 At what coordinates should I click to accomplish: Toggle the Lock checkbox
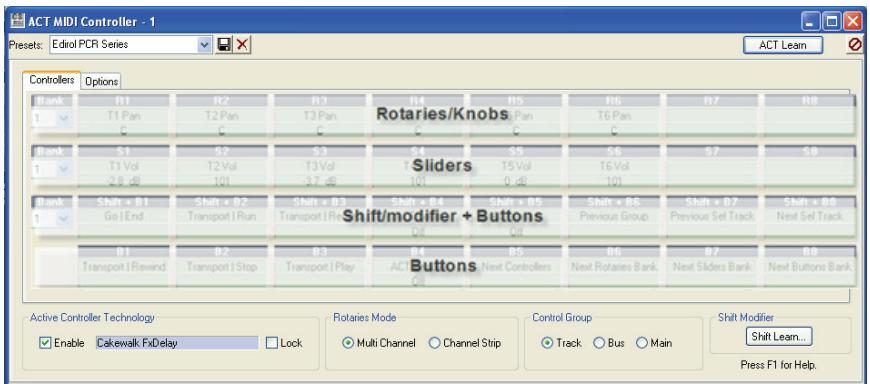click(271, 343)
